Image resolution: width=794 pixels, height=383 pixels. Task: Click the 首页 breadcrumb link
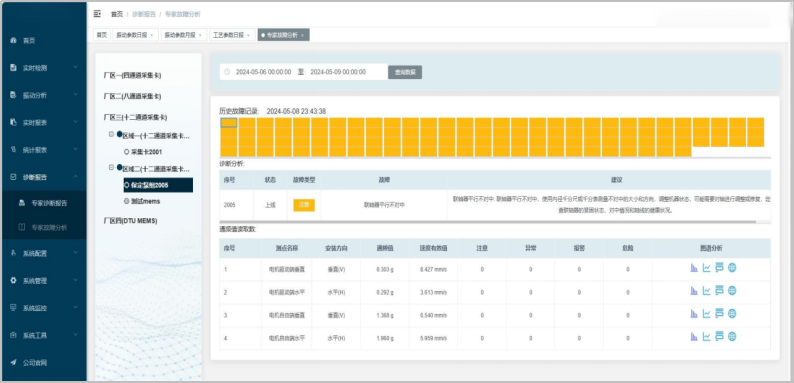point(116,14)
